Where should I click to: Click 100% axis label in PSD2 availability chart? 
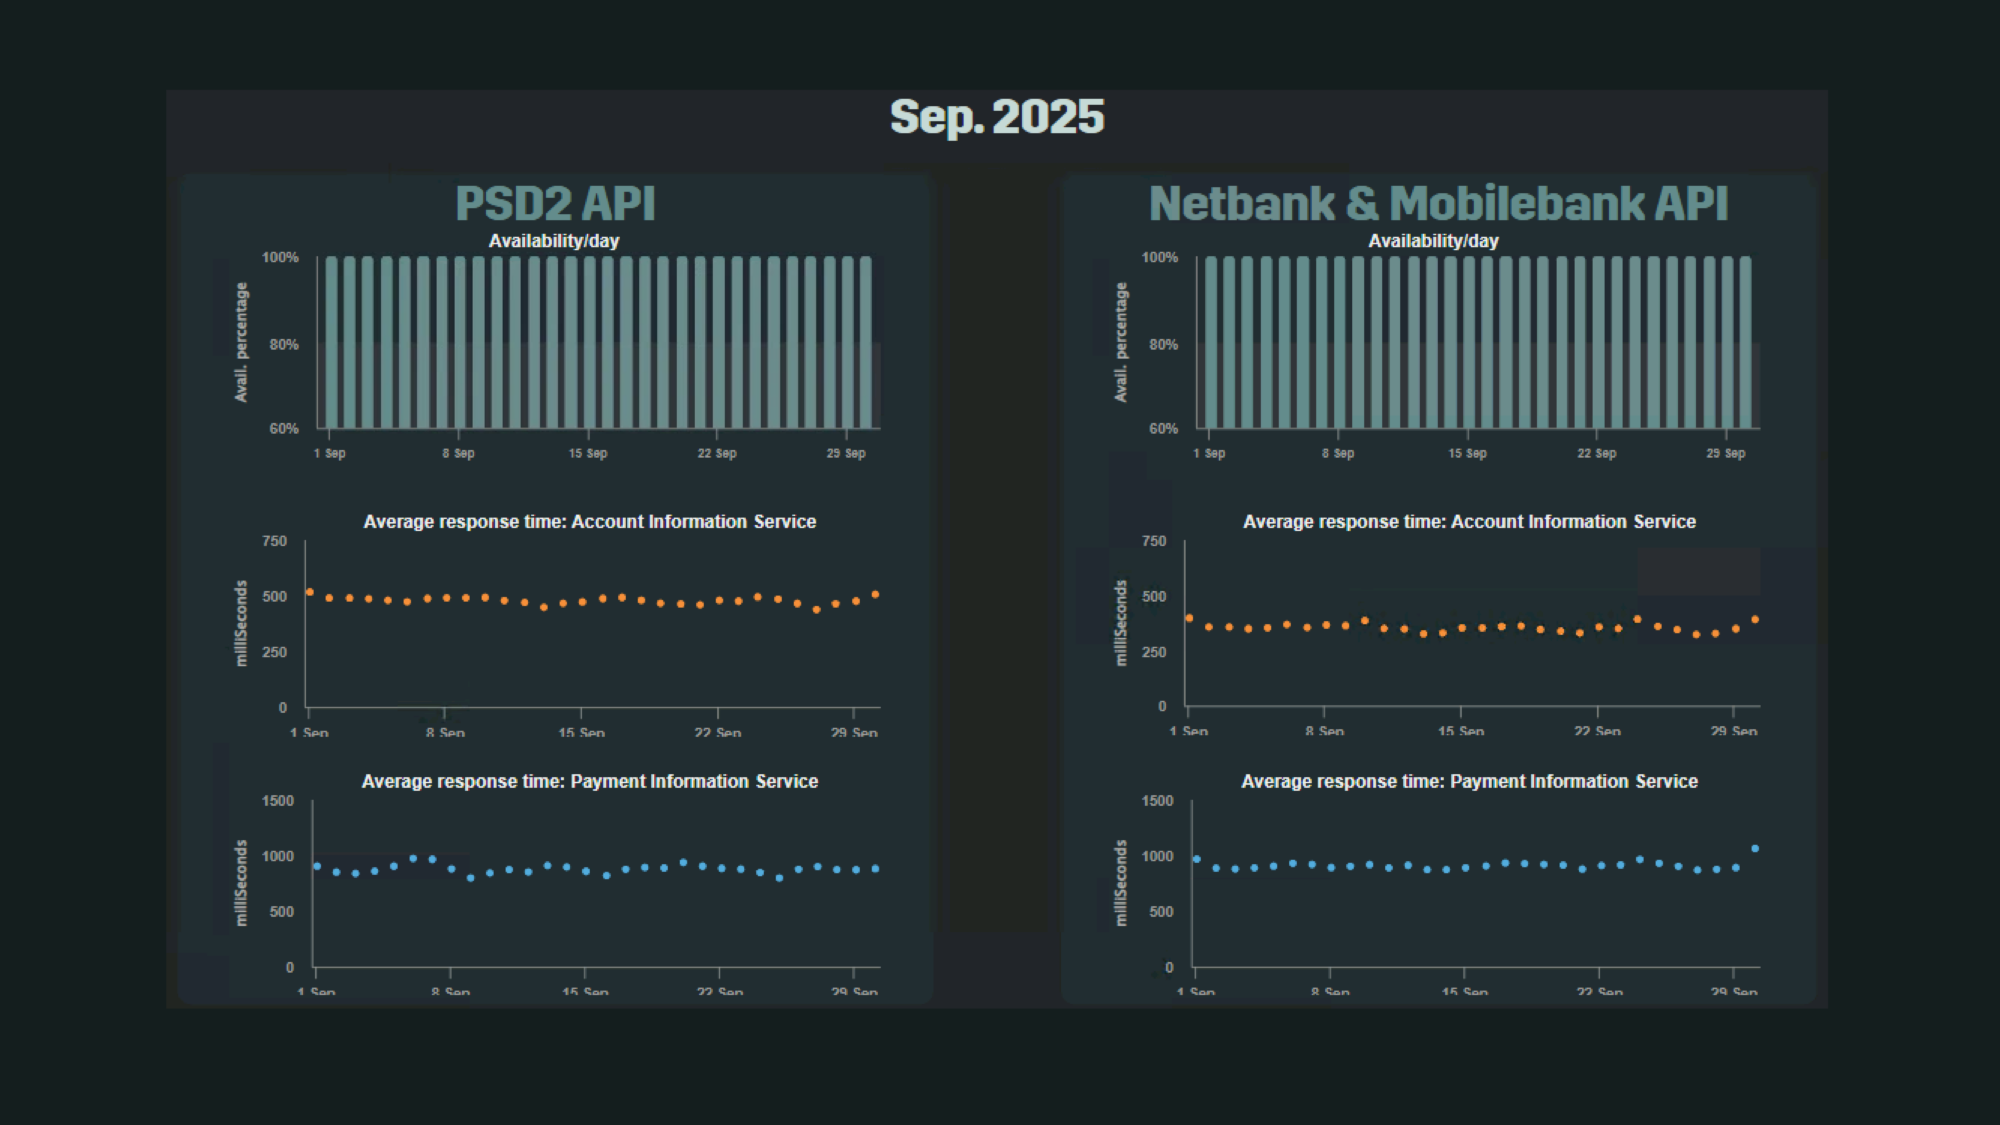pyautogui.click(x=280, y=258)
